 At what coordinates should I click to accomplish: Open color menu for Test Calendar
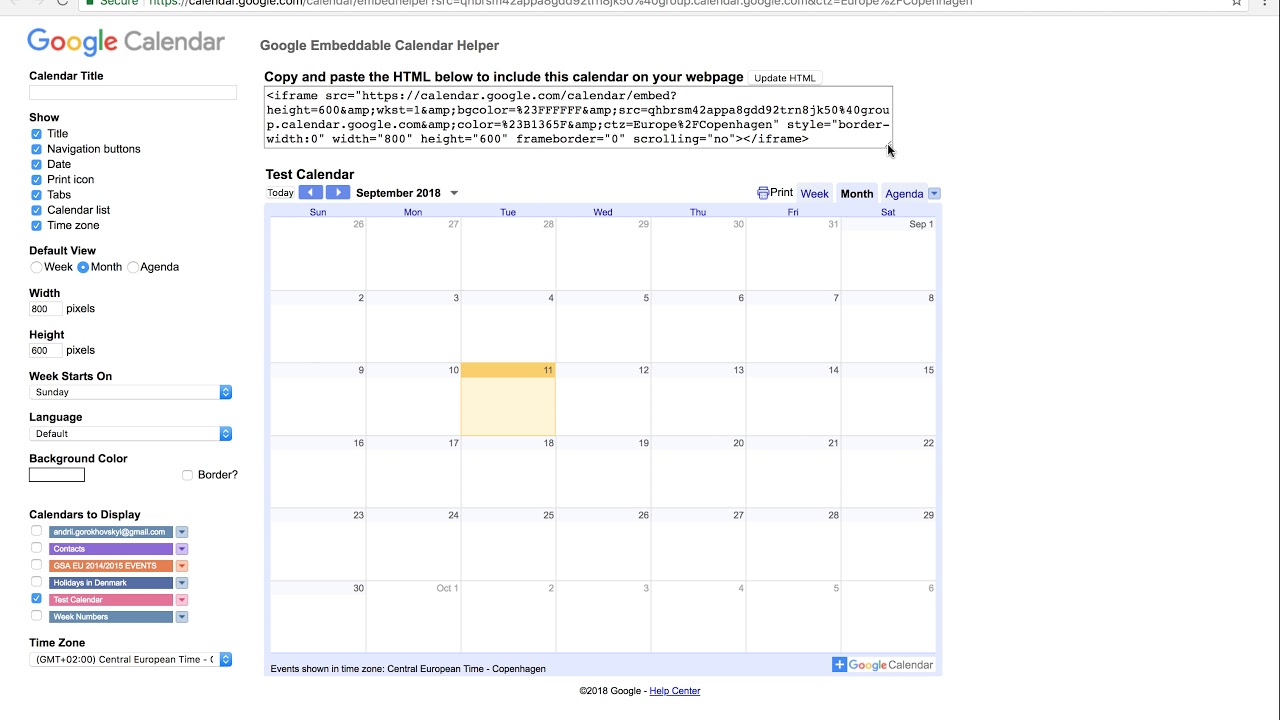pyautogui.click(x=182, y=600)
